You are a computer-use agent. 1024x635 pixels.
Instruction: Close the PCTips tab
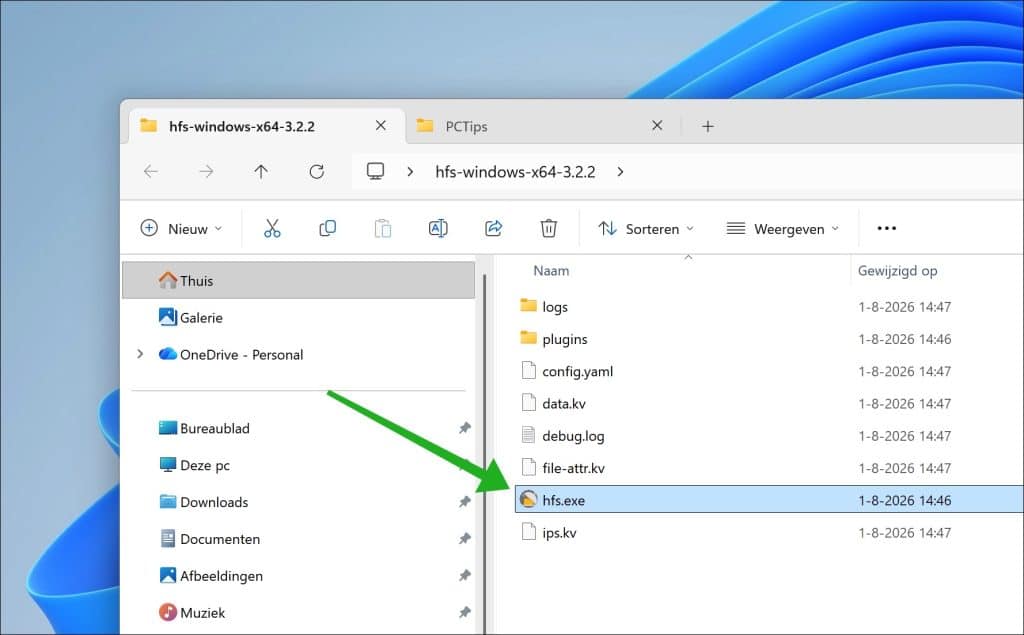coord(657,125)
